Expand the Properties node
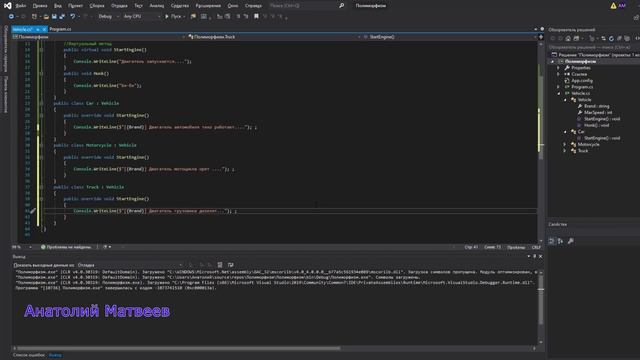This screenshot has height=360, width=640. click(559, 68)
